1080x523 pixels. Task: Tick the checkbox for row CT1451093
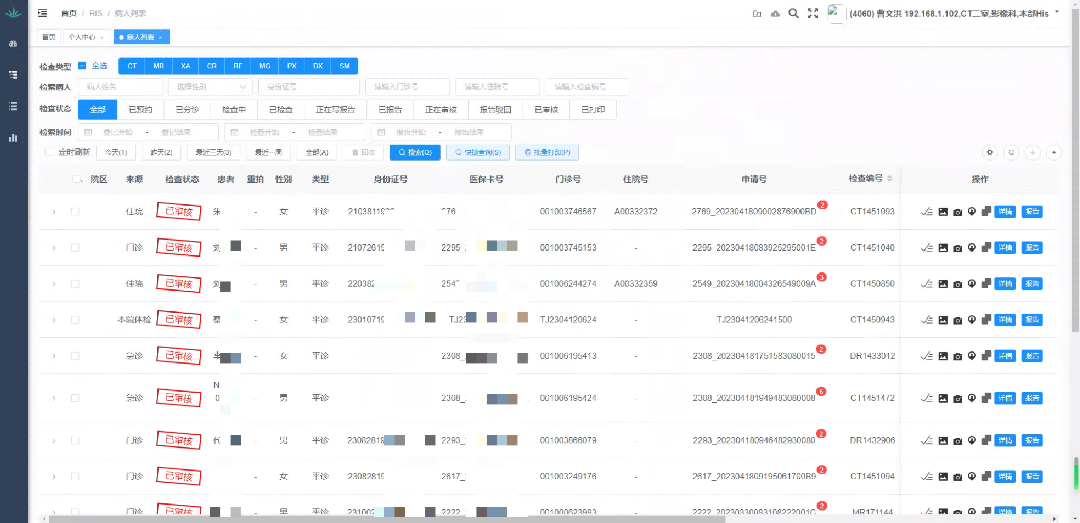click(75, 212)
